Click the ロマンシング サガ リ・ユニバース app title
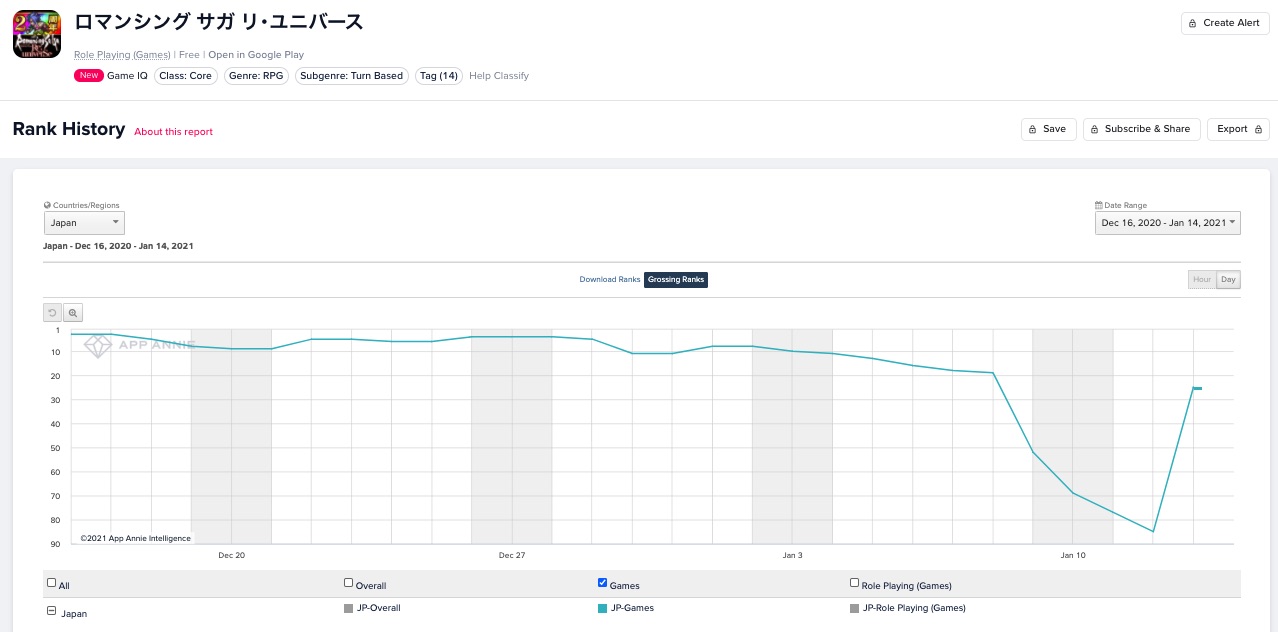This screenshot has width=1278, height=632. point(219,22)
